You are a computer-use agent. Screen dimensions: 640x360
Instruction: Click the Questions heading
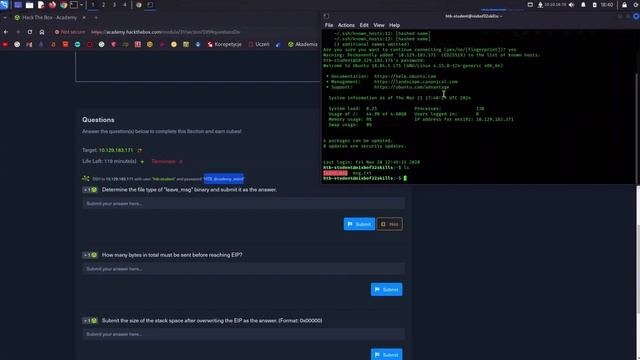pyautogui.click(x=98, y=120)
